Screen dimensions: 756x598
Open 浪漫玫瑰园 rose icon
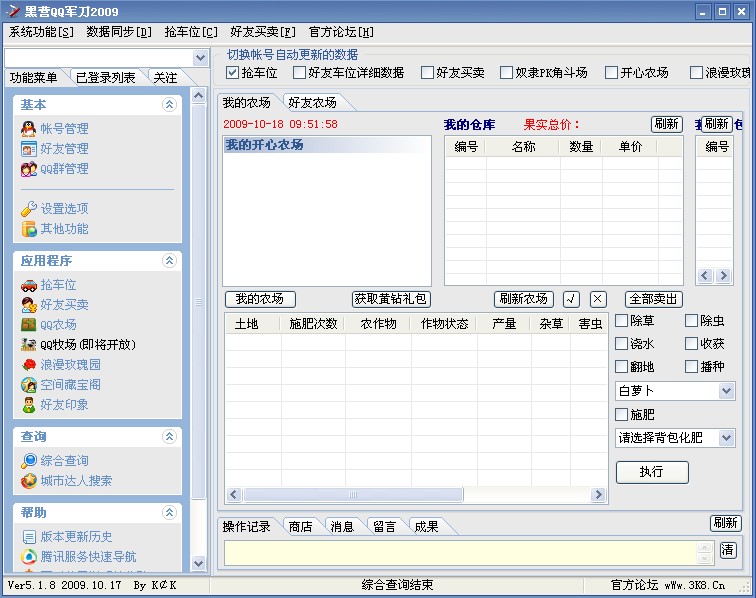(29, 365)
